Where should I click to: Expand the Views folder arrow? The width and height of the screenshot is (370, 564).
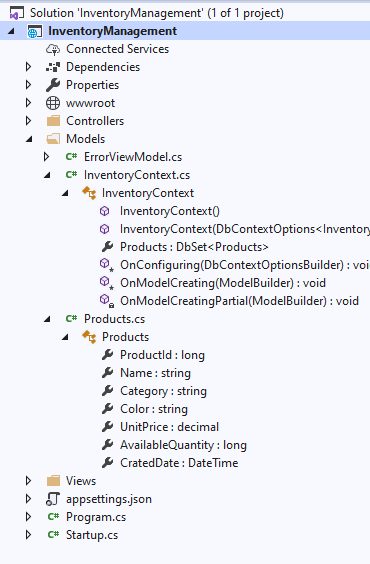click(28, 481)
